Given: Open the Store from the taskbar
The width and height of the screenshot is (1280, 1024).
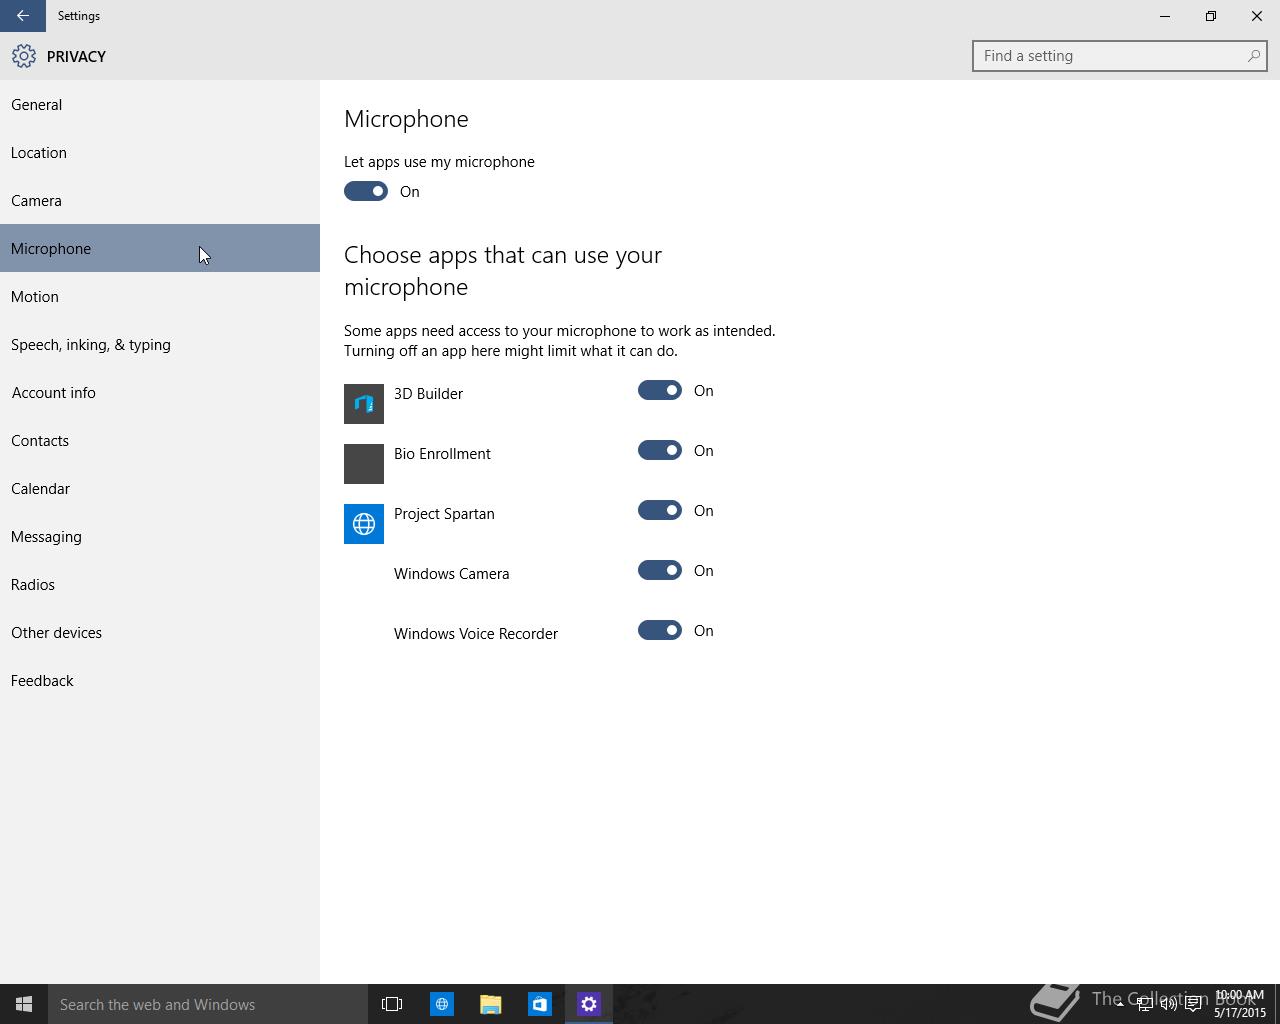Looking at the screenshot, I should coord(539,1004).
